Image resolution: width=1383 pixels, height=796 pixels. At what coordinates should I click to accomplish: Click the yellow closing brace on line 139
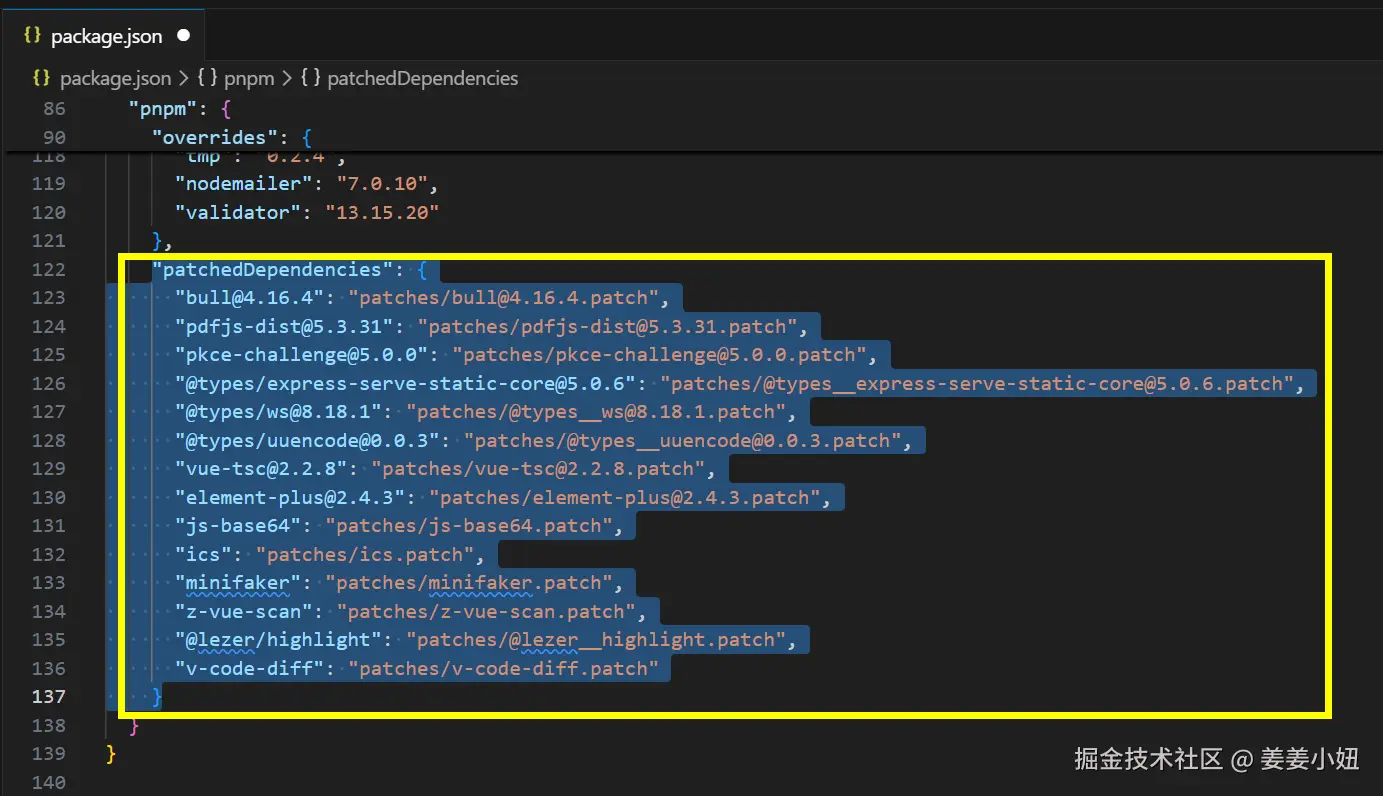(x=111, y=753)
